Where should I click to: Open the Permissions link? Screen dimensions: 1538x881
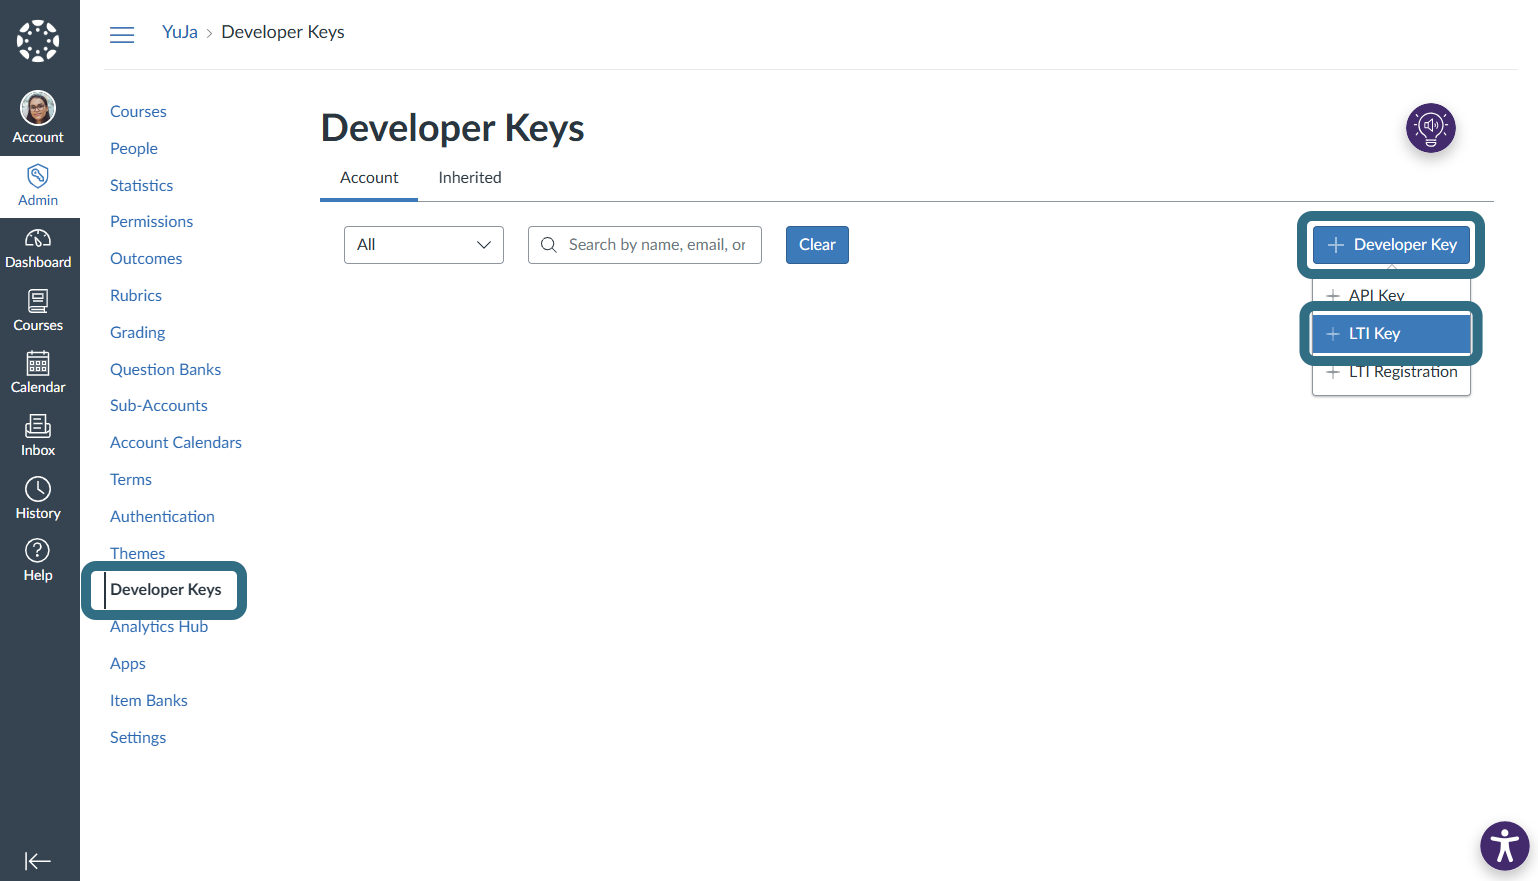(x=151, y=222)
